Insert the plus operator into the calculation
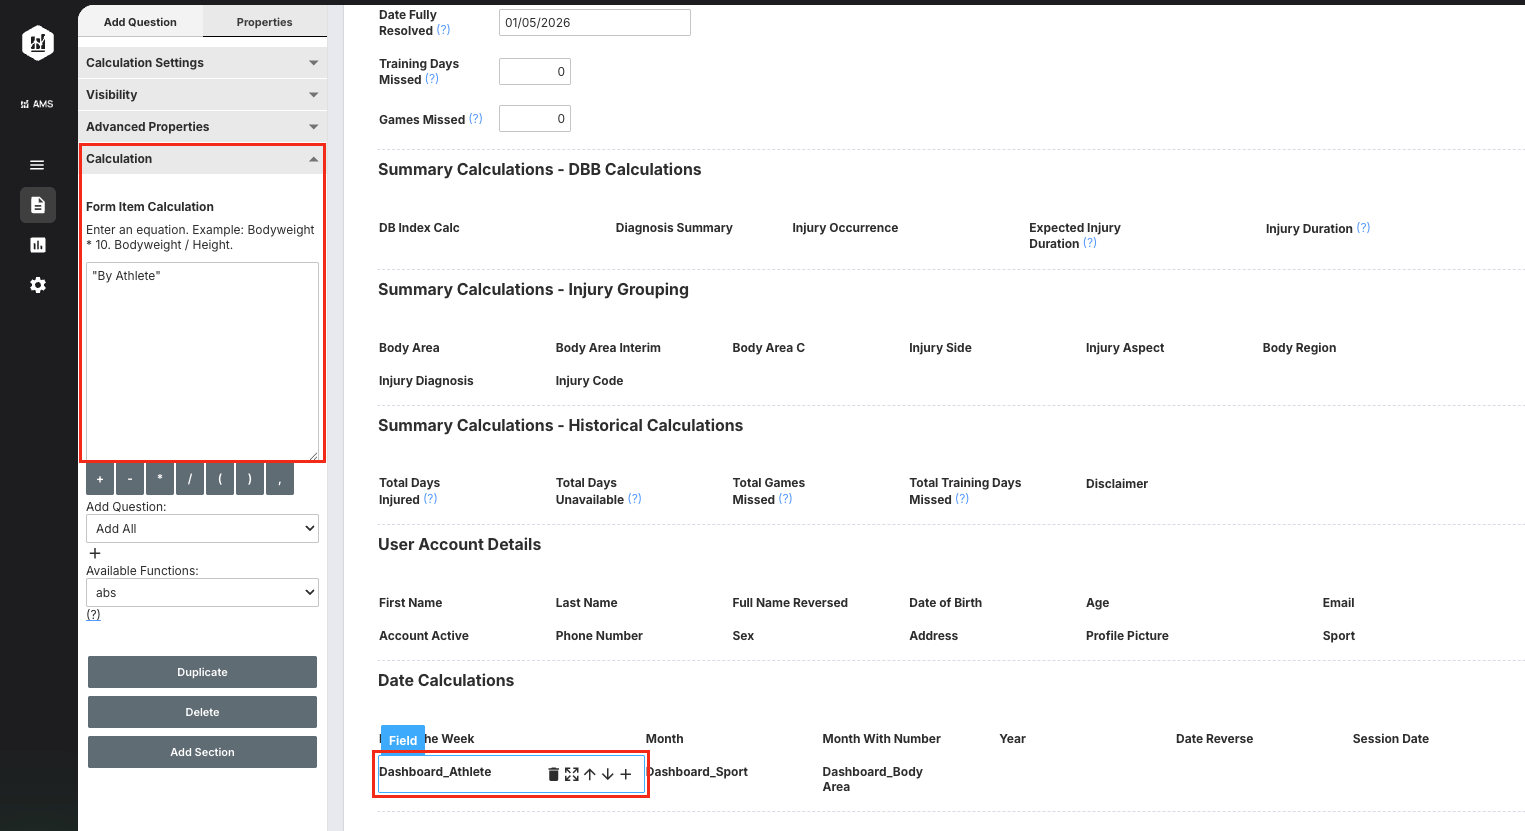The height and width of the screenshot is (831, 1525). pyautogui.click(x=100, y=480)
